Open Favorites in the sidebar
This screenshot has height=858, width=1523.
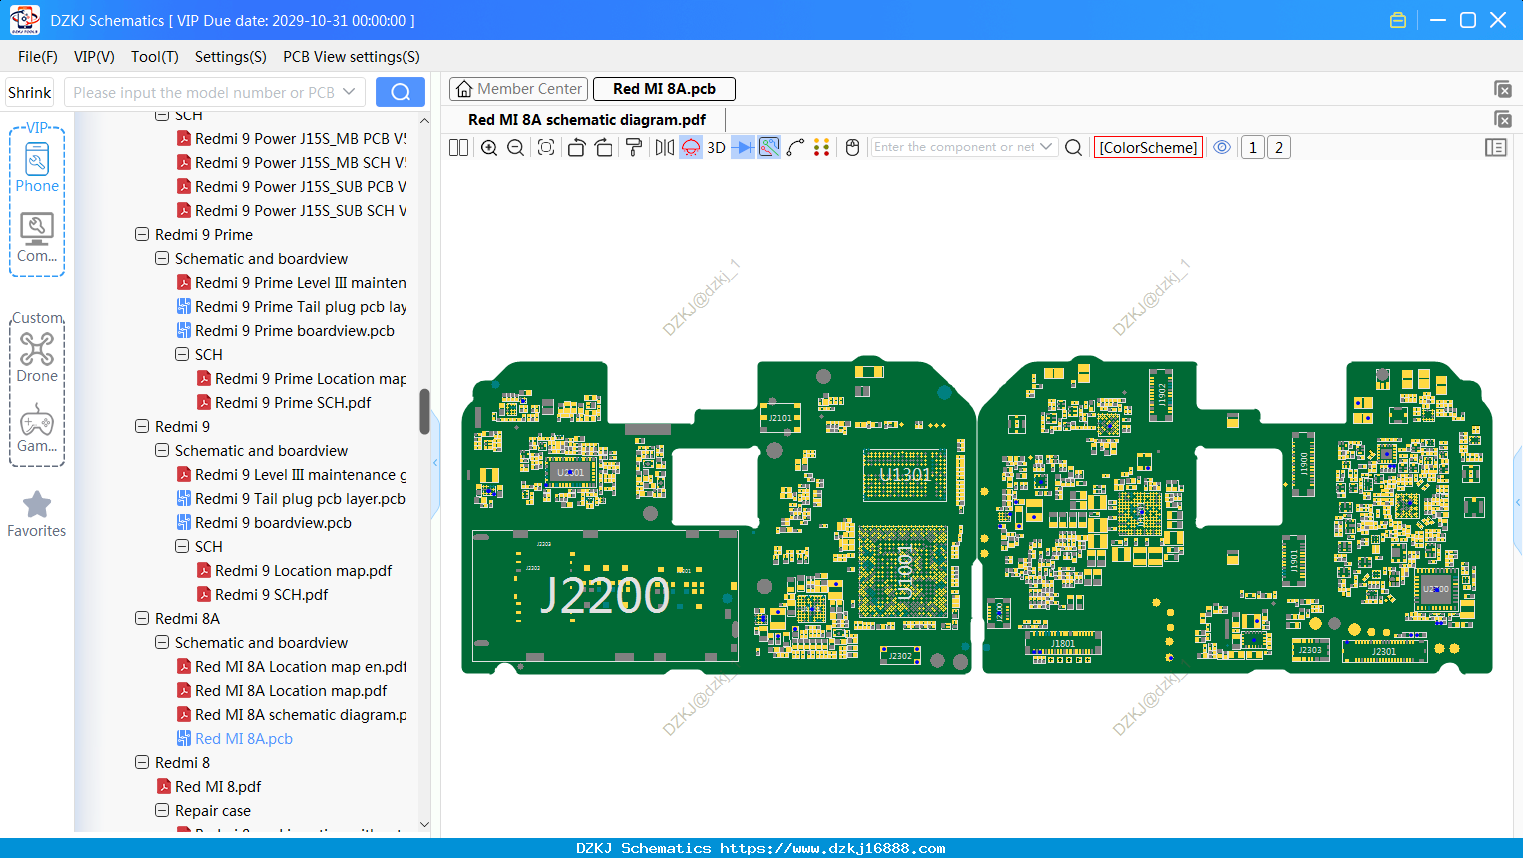(x=37, y=514)
